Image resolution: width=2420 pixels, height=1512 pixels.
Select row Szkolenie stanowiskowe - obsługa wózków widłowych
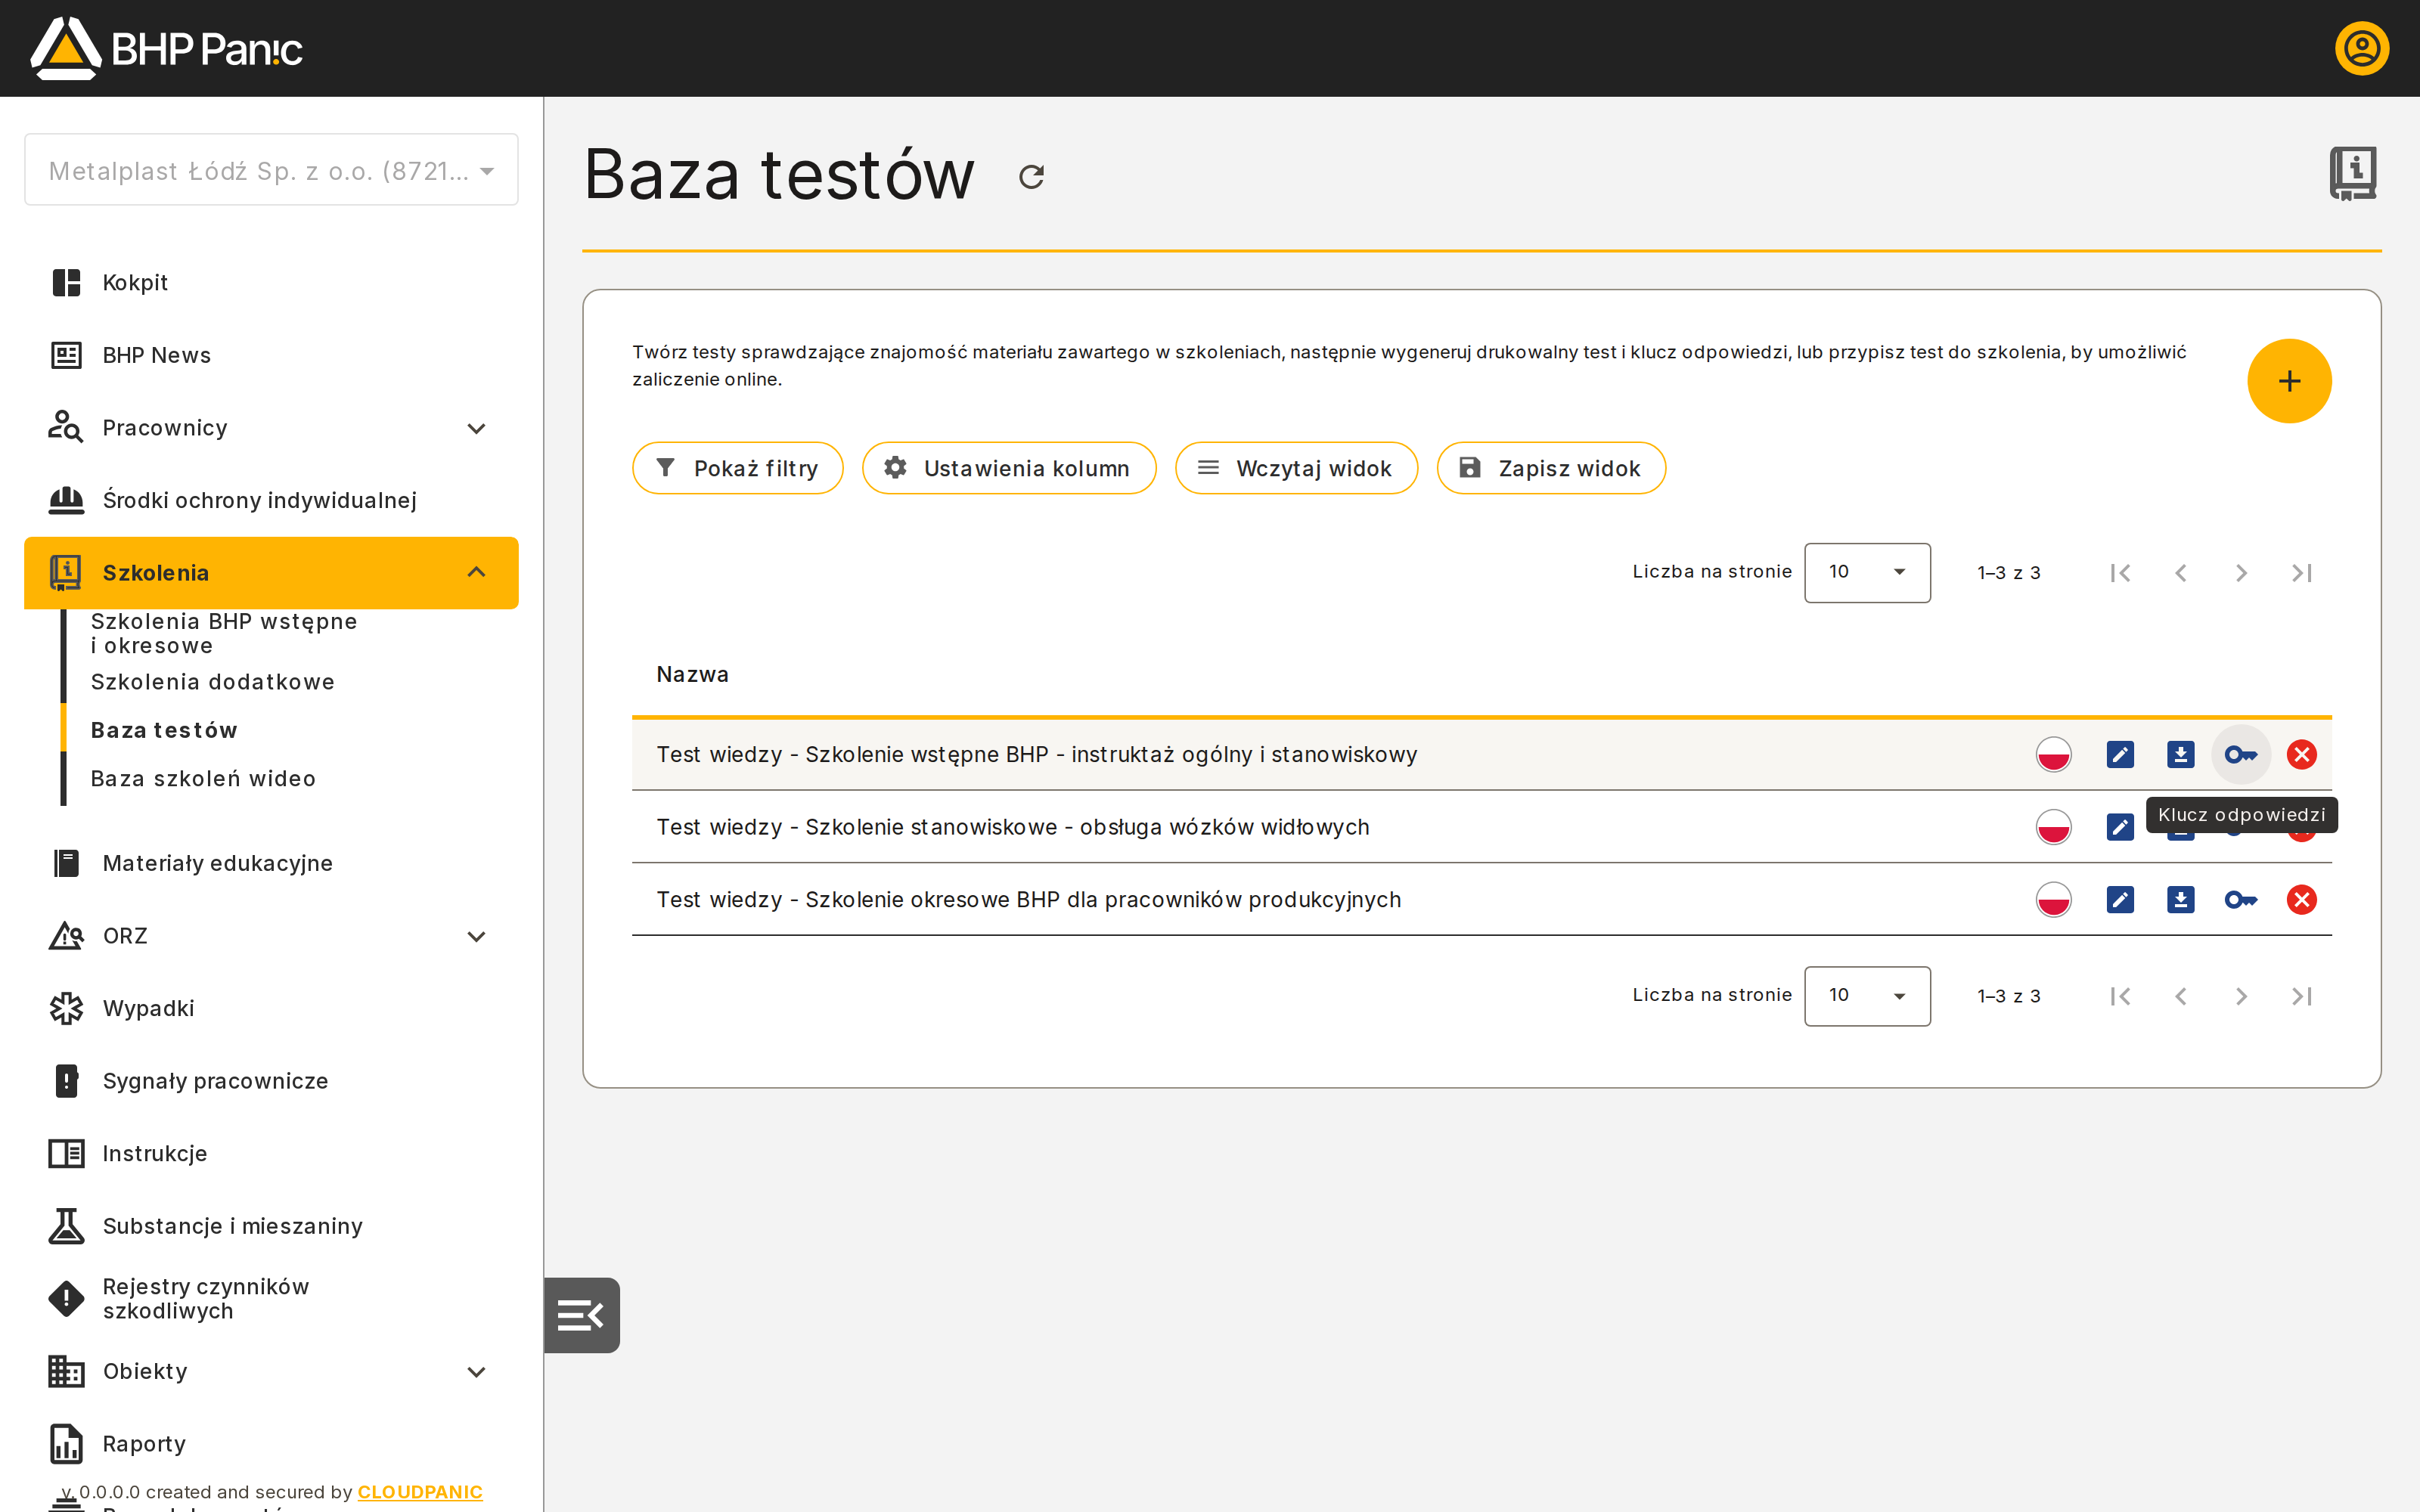[x=1481, y=827]
